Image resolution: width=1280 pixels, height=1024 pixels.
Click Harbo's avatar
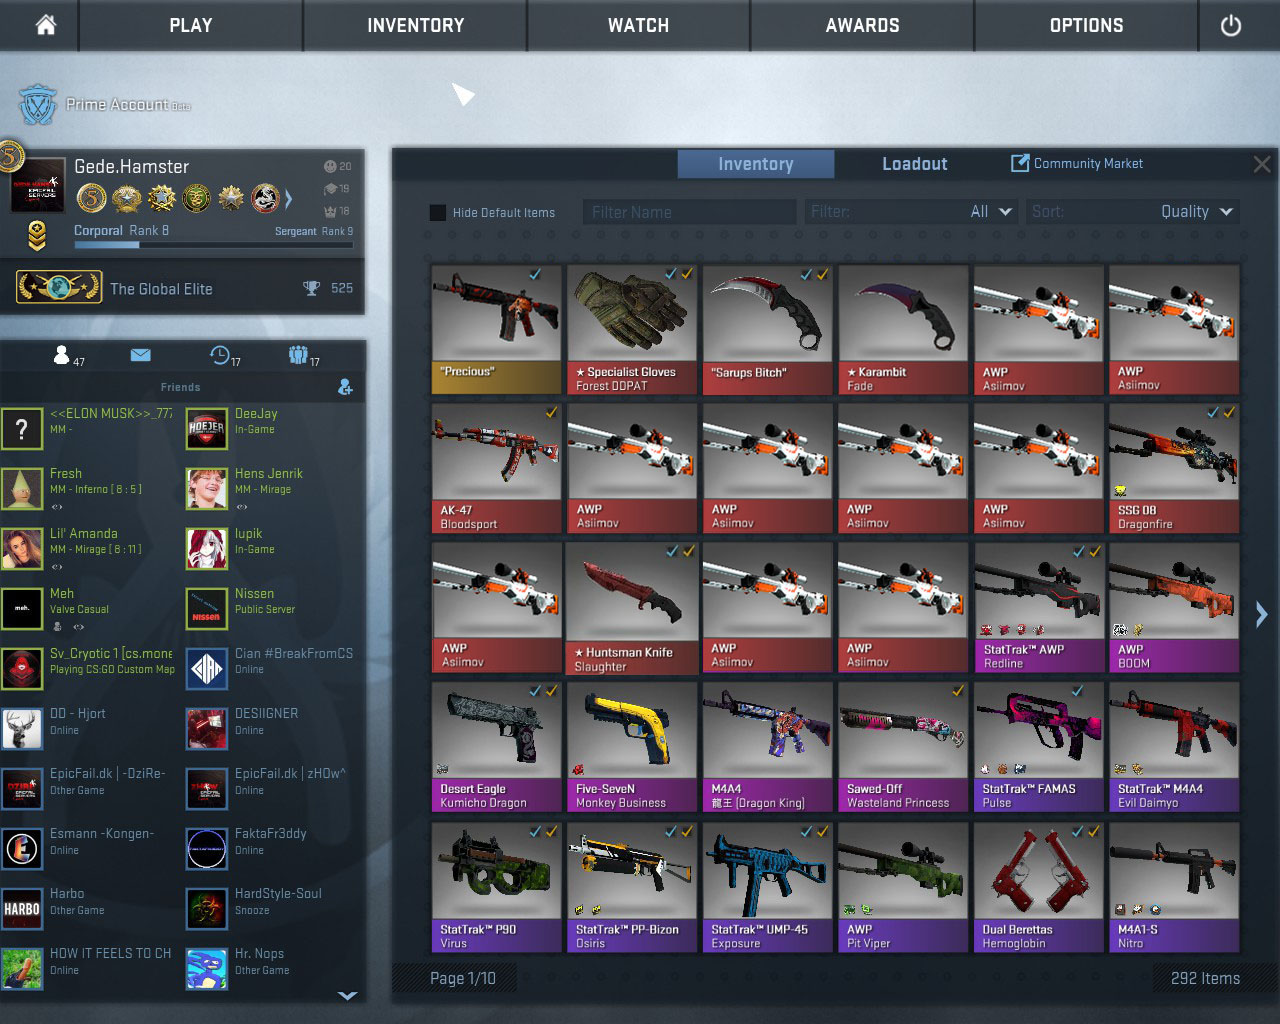click(22, 908)
